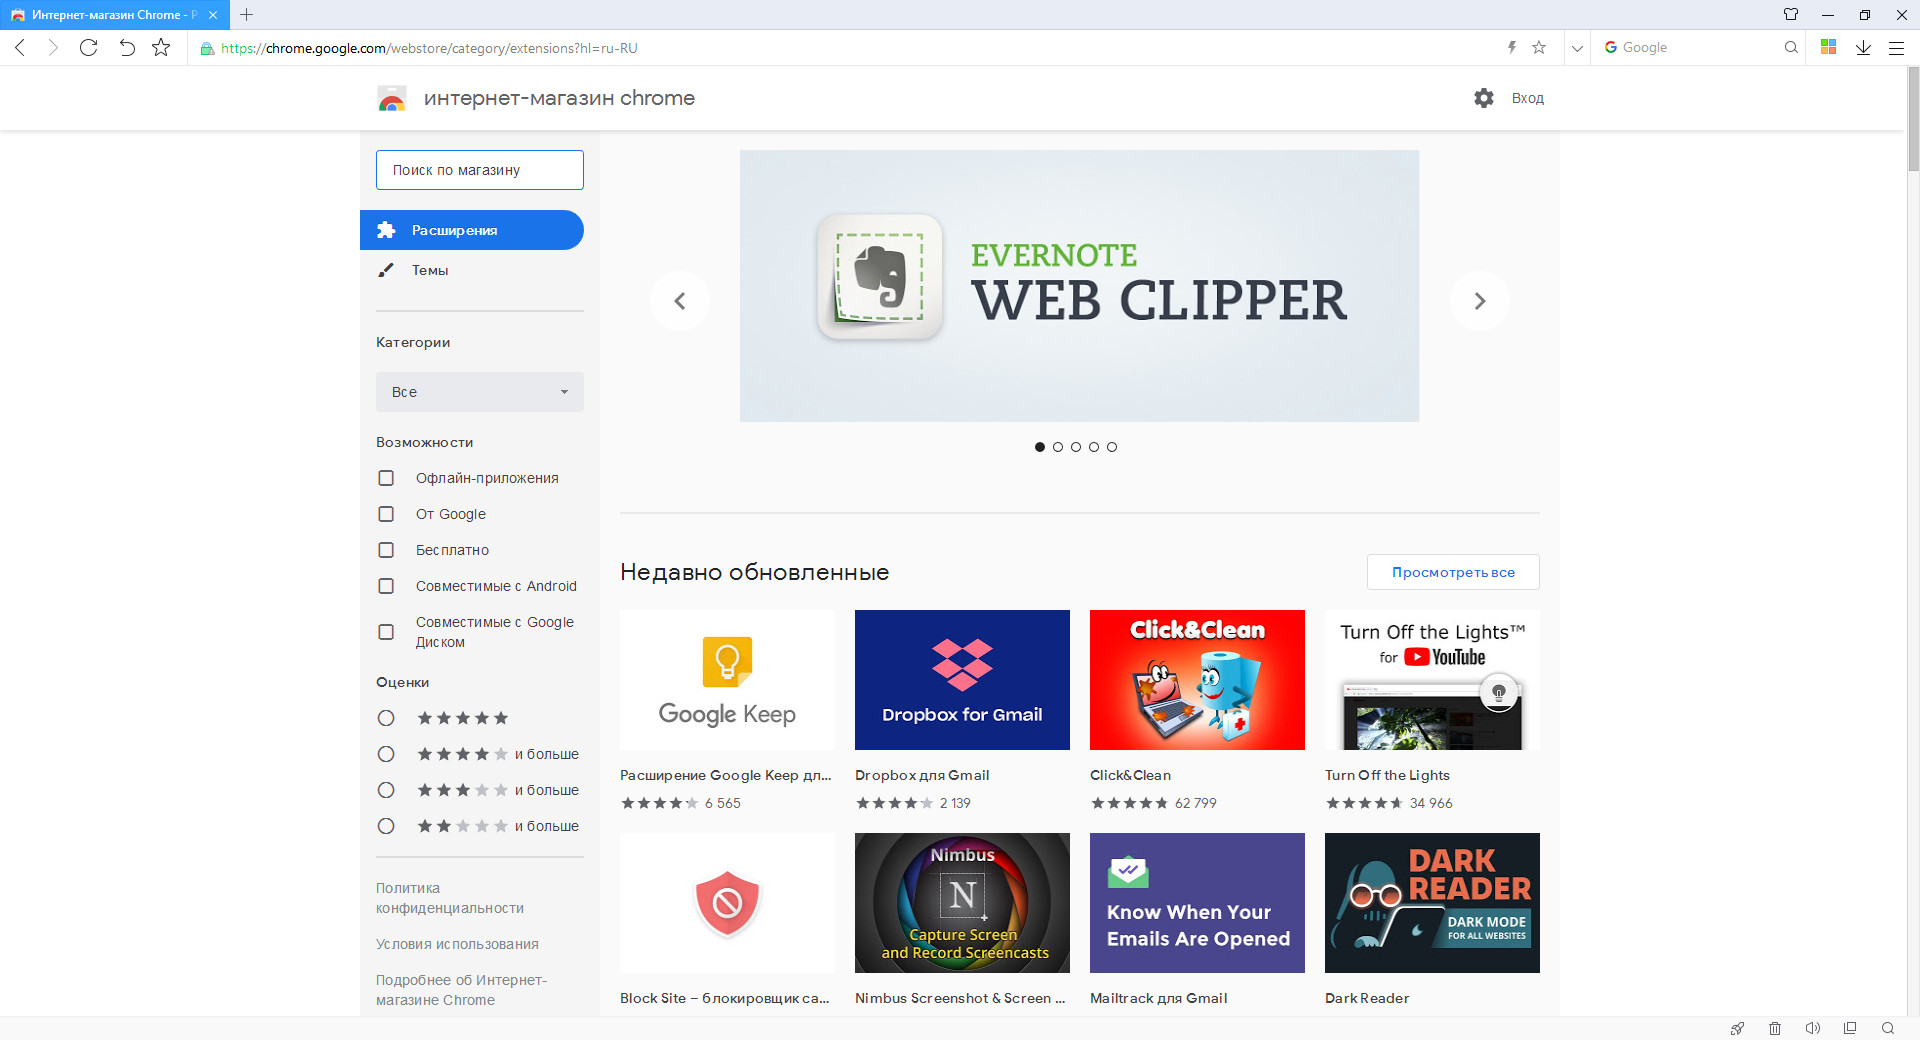The height and width of the screenshot is (1040, 1920).
Task: Click the window restore icon in status bar
Action: pyautogui.click(x=1850, y=1028)
